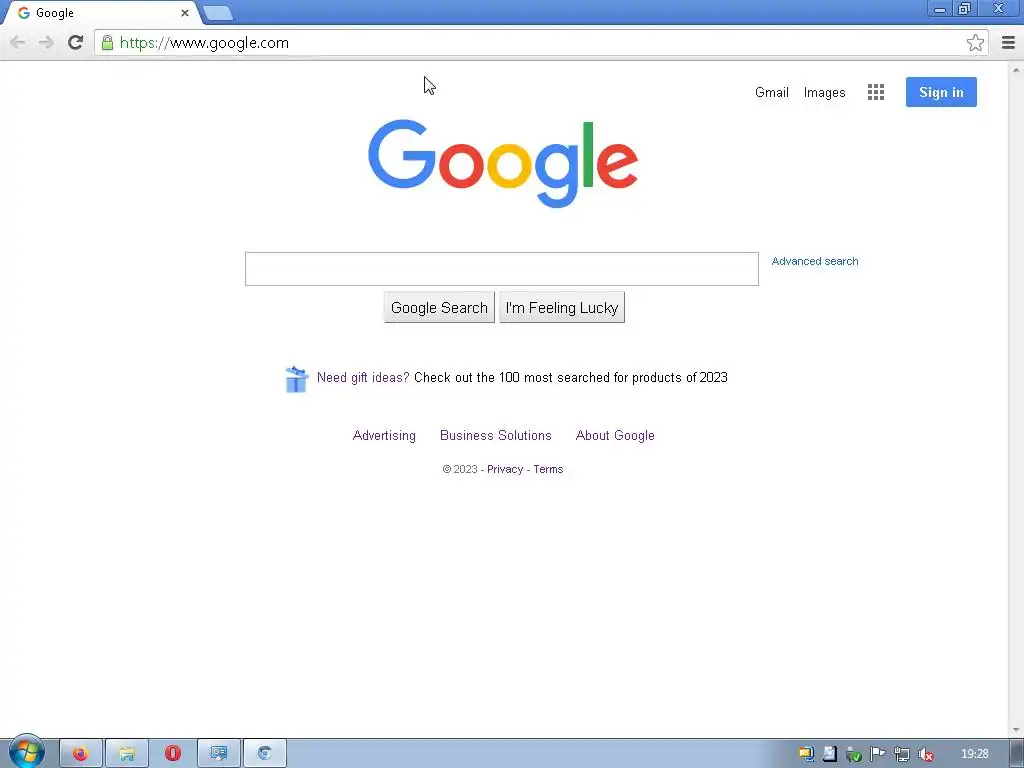
Task: Open the Advertising link
Action: (x=384, y=436)
